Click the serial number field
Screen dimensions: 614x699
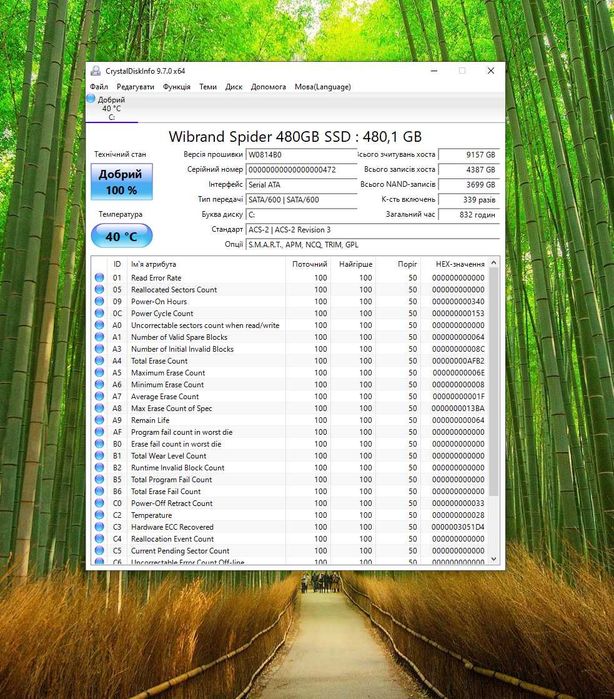pyautogui.click(x=301, y=170)
